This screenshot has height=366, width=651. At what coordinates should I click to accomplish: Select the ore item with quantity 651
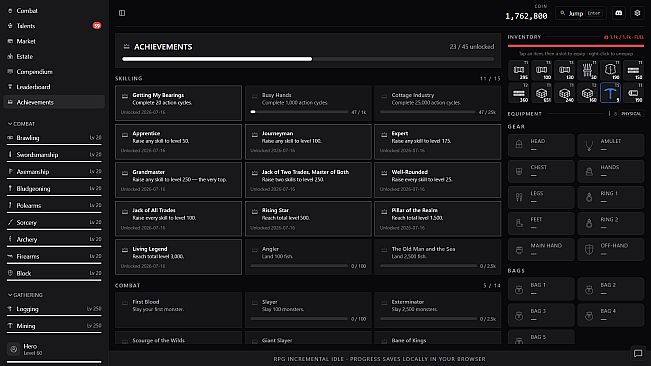point(541,93)
